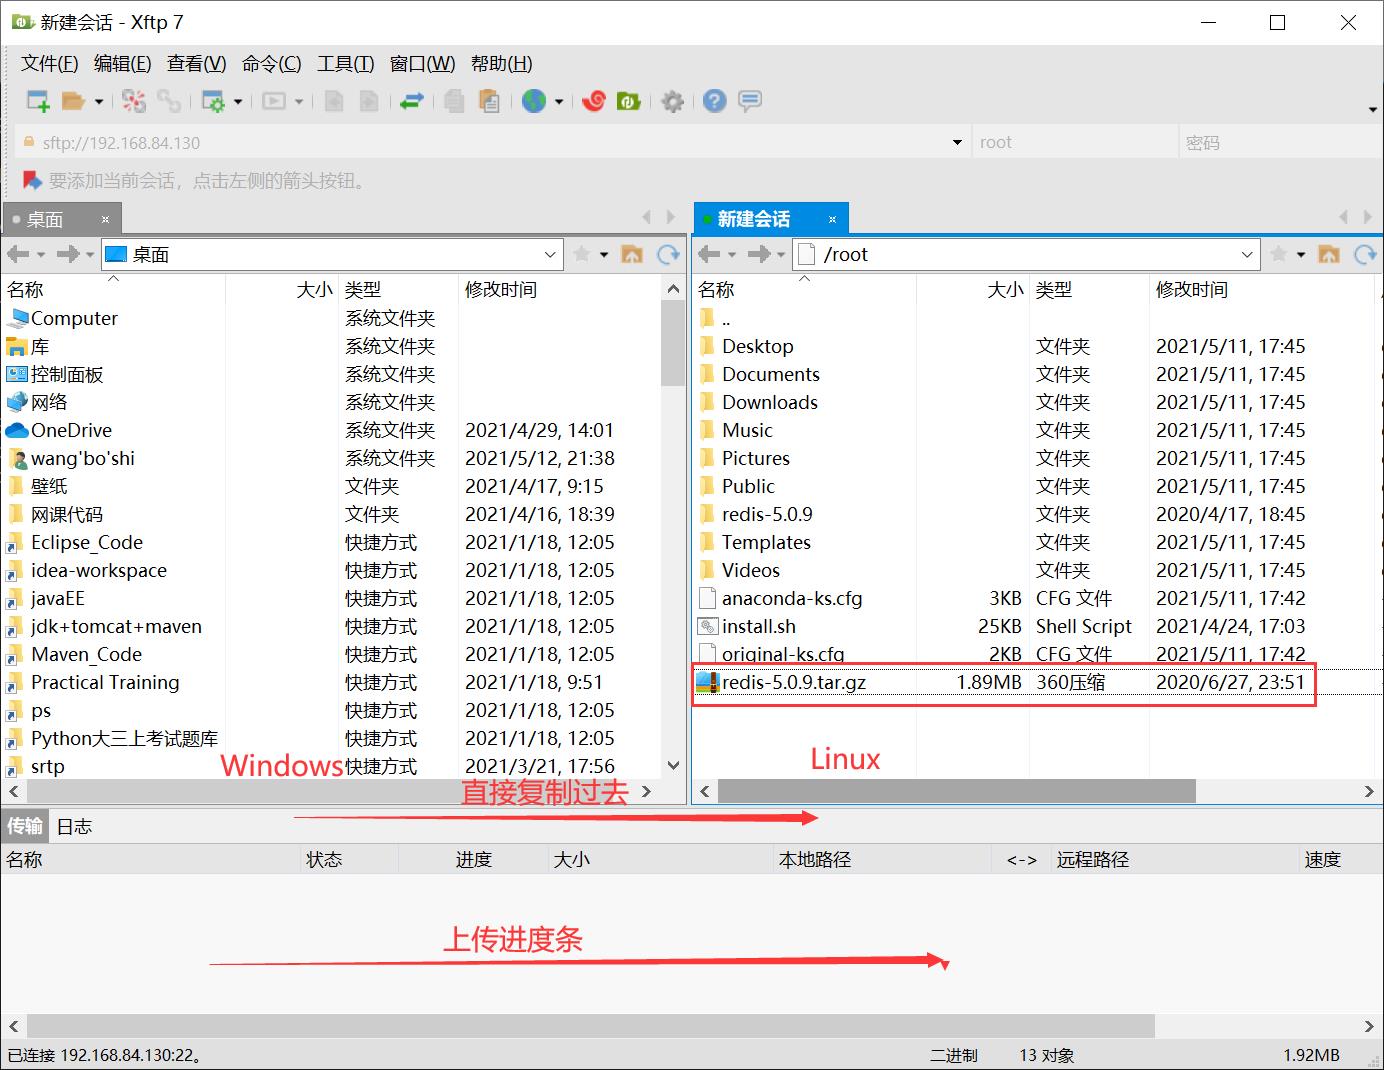Expand the address bar history dropdown
Screen dimensions: 1384x1070
tap(957, 143)
